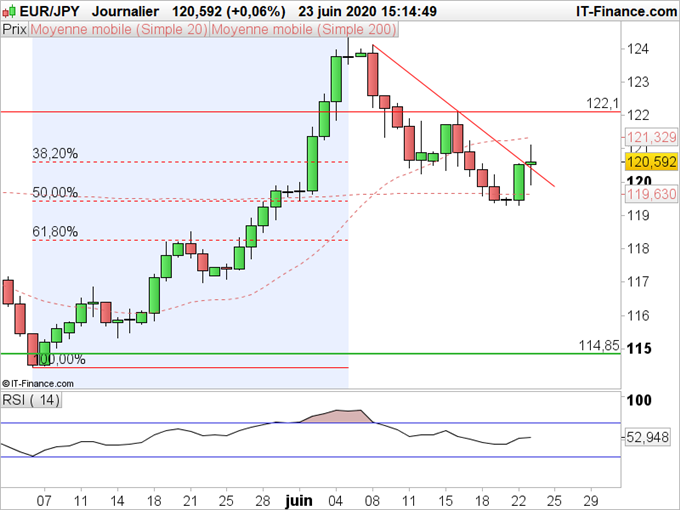Click the juin month label on time axis
This screenshot has height=510, width=680.
299,501
